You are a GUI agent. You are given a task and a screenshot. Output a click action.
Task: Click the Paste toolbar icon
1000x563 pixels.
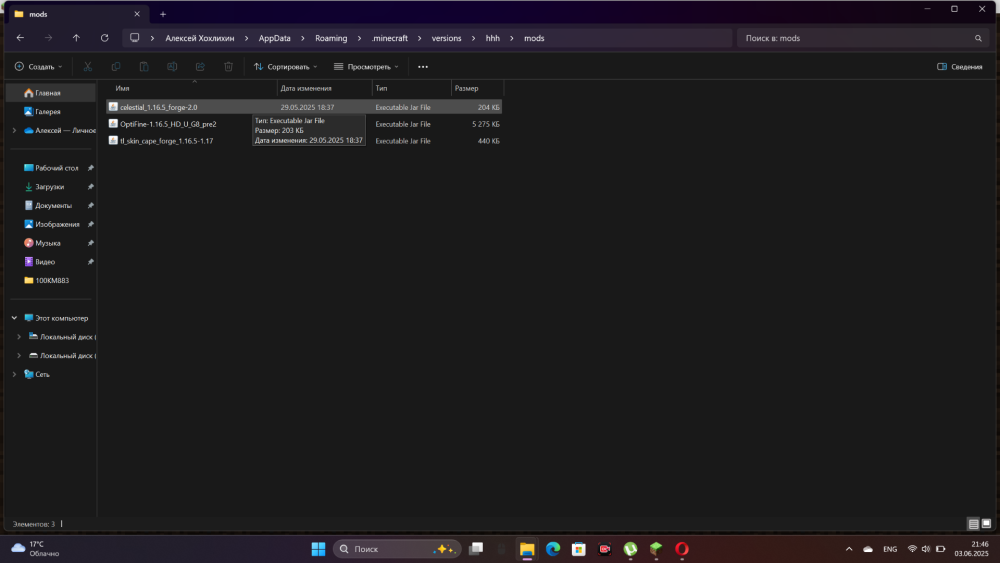point(144,66)
